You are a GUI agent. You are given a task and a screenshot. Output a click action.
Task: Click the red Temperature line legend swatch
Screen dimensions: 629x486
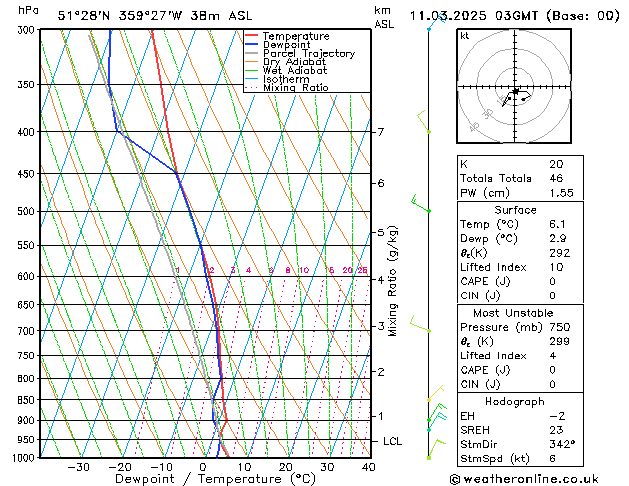click(252, 36)
